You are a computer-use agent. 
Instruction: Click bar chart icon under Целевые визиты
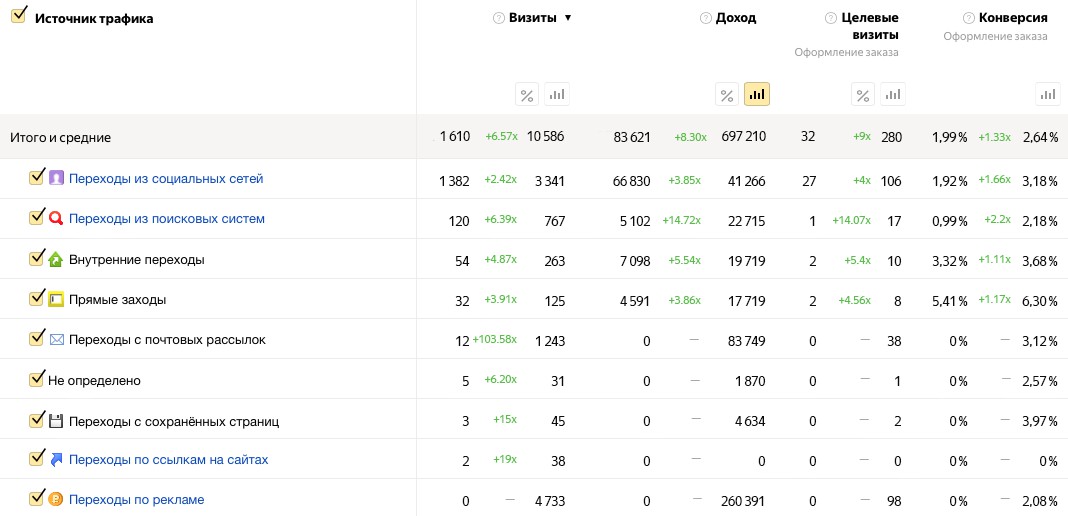892,95
